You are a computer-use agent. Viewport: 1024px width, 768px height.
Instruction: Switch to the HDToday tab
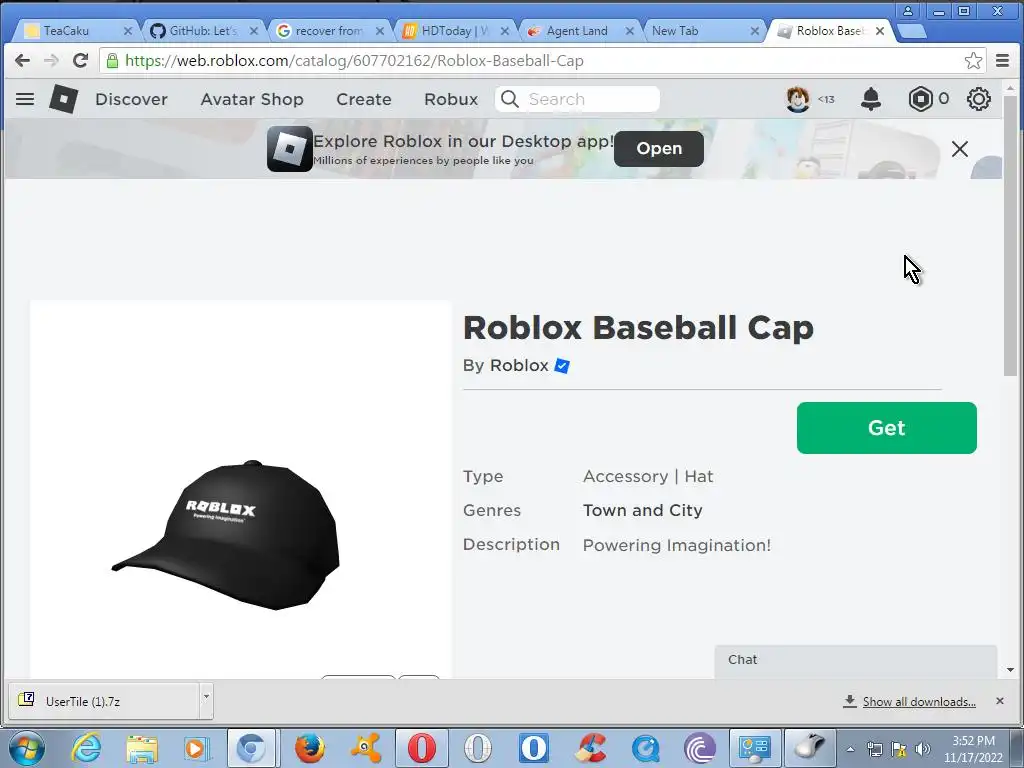(455, 31)
